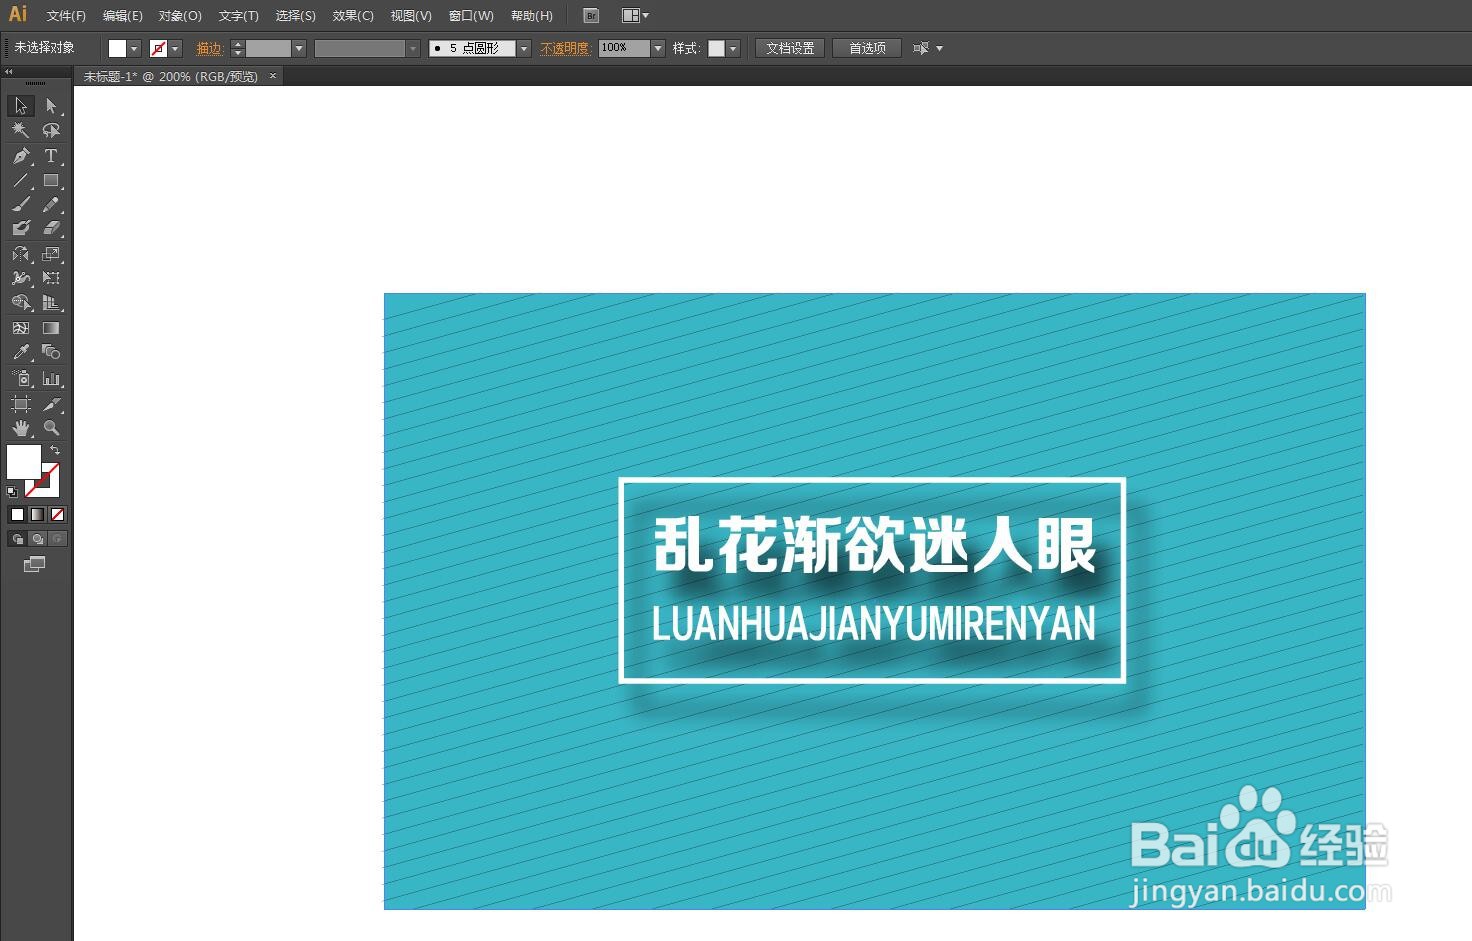Select the Gradient tool
This screenshot has width=1472, height=941.
click(51, 327)
